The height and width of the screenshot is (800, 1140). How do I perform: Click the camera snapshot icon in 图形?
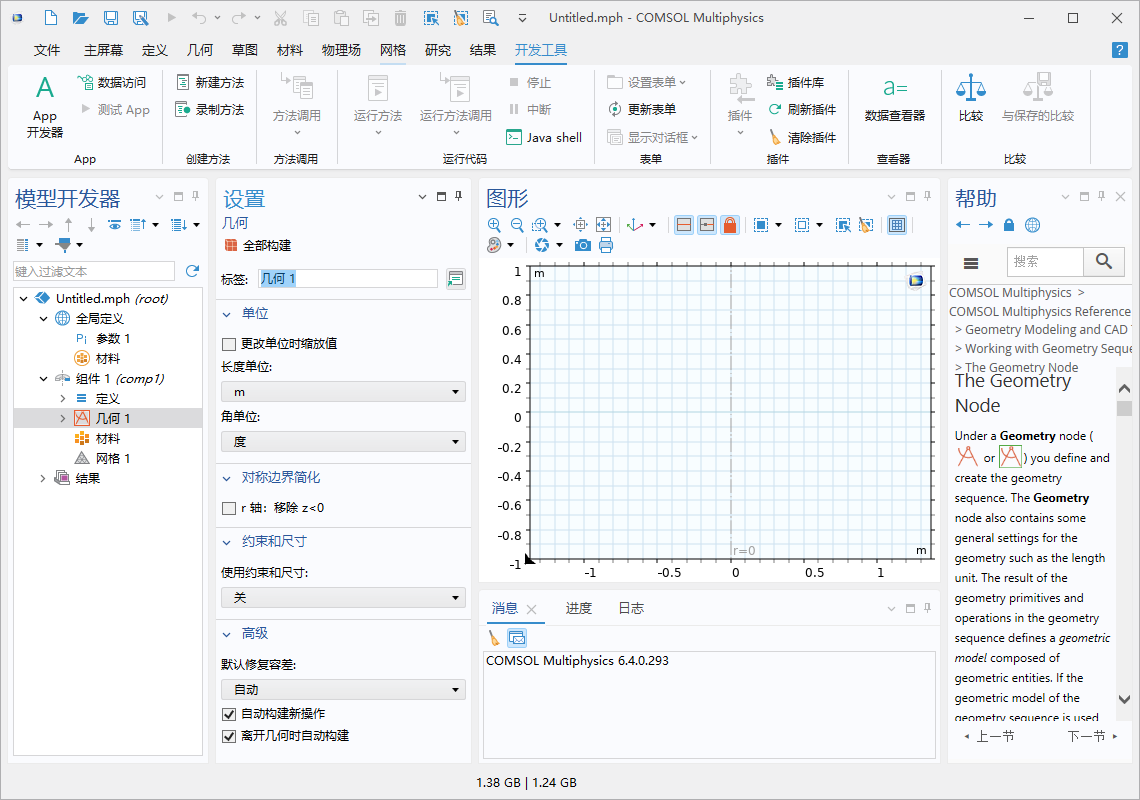[582, 245]
